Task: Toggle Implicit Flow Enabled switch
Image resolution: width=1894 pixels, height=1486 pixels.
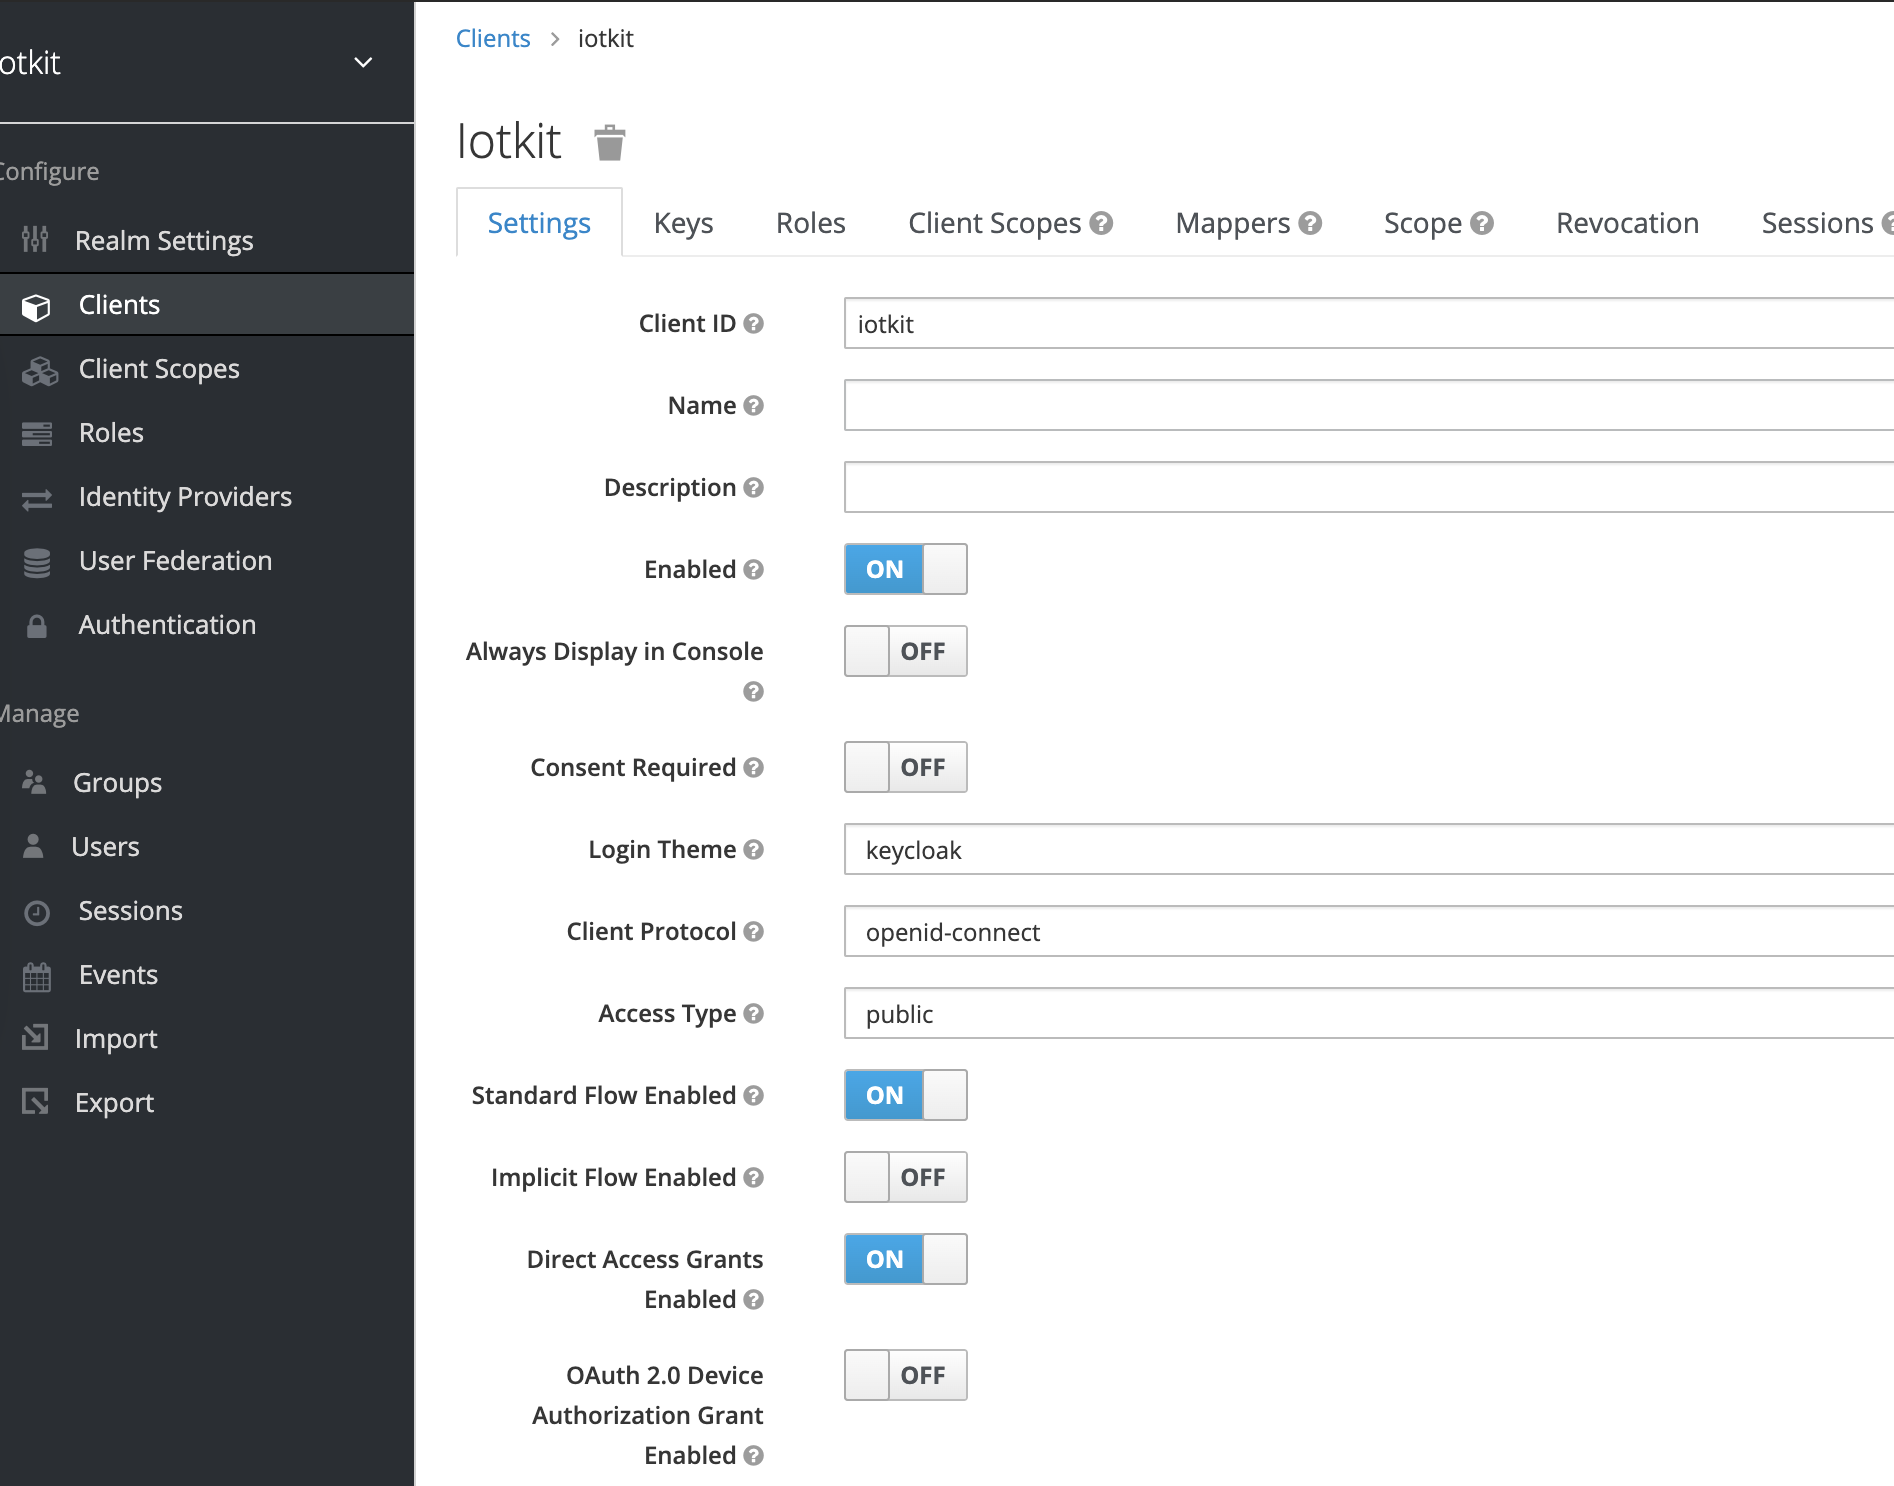Action: click(906, 1177)
